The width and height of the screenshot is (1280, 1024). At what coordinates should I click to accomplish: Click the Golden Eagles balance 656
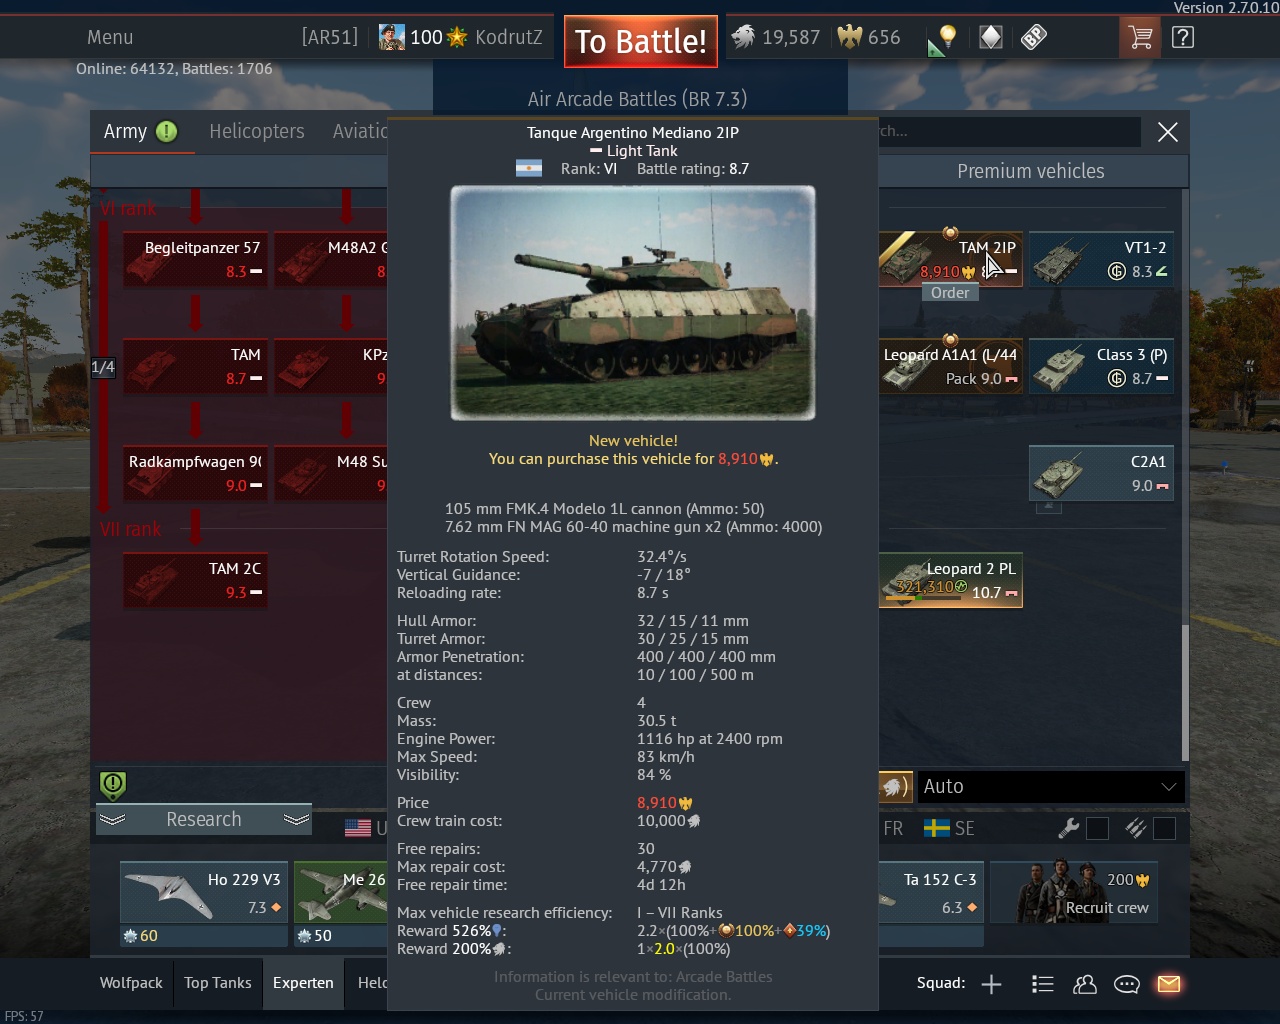click(x=869, y=38)
